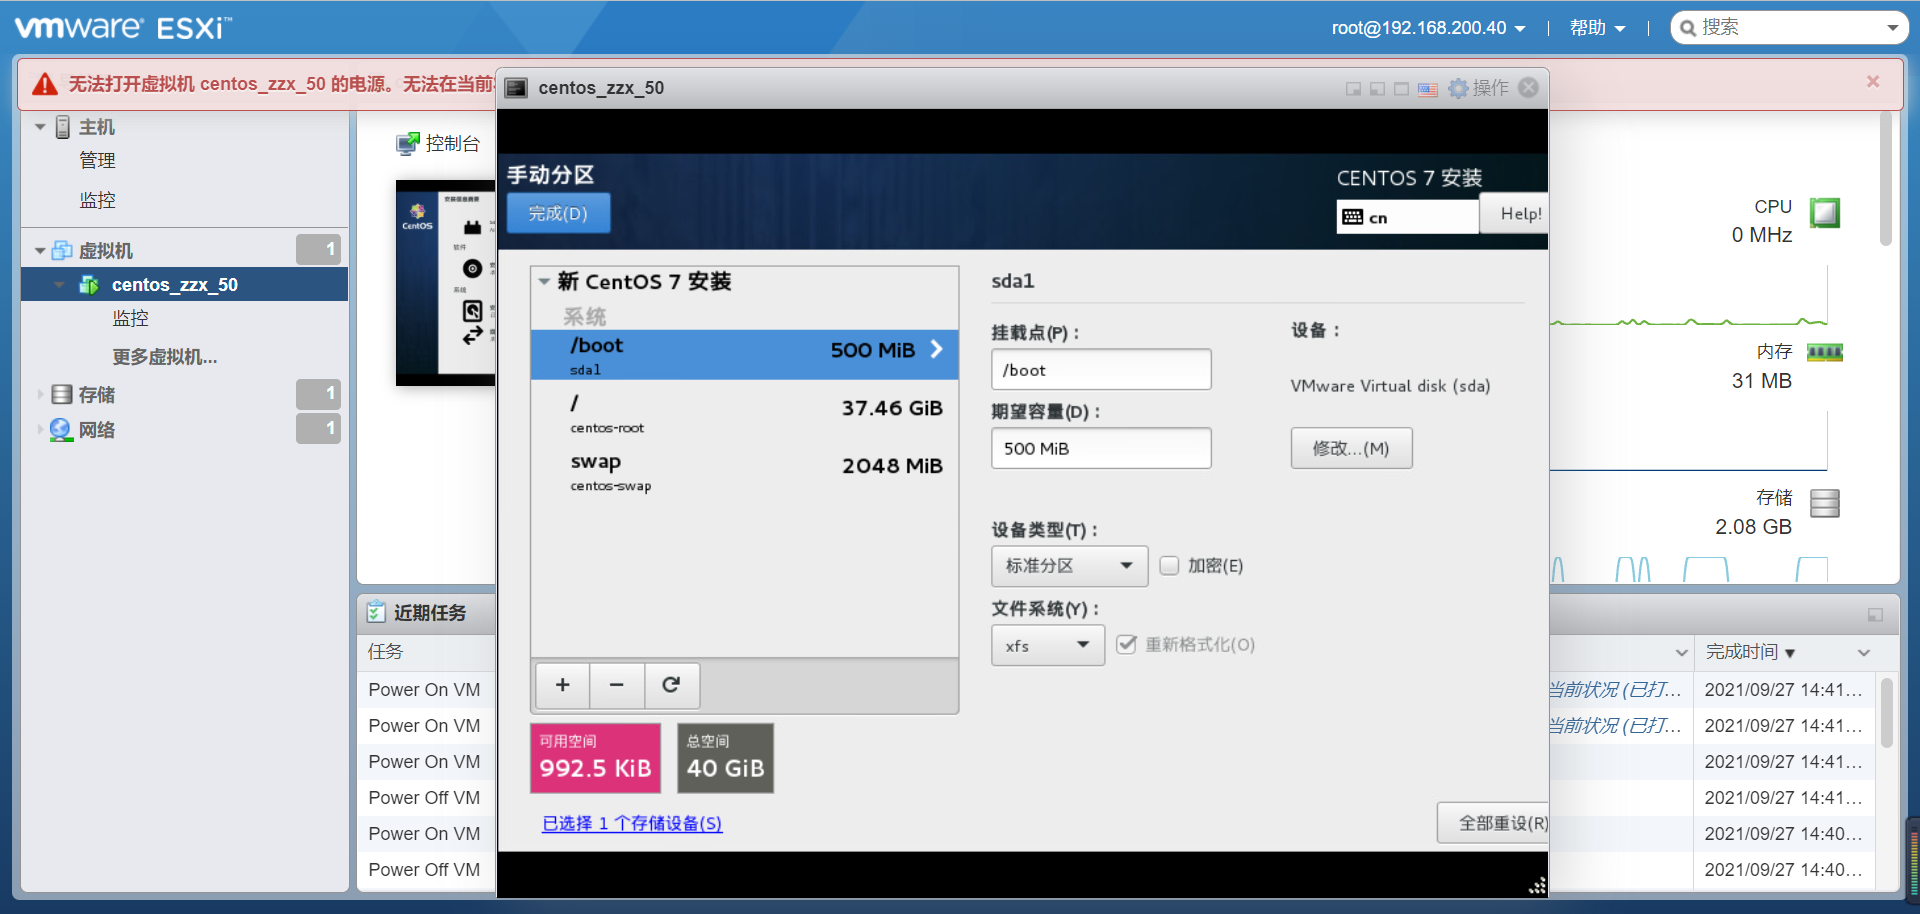Click the medium-size console window icon
This screenshot has height=914, width=1920.
[1377, 89]
